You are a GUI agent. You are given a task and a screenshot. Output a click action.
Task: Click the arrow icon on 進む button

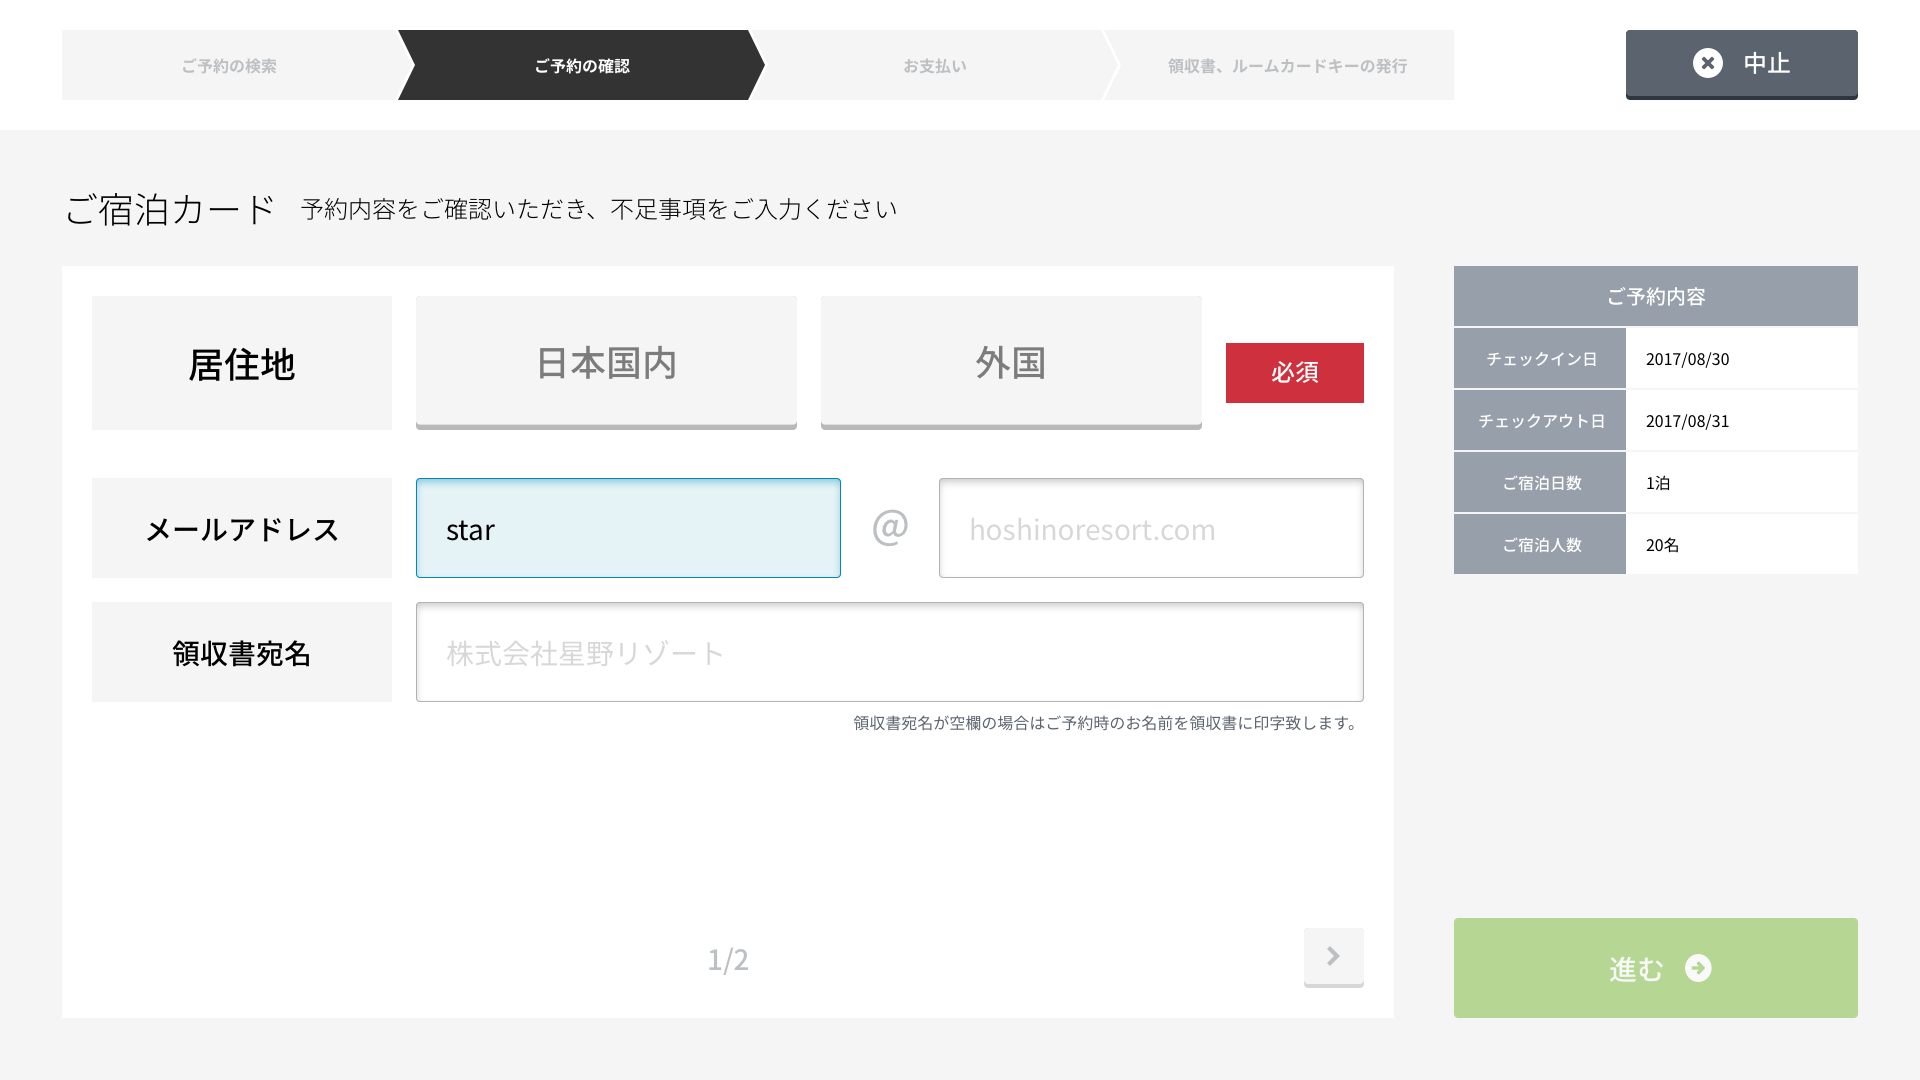(x=1698, y=968)
